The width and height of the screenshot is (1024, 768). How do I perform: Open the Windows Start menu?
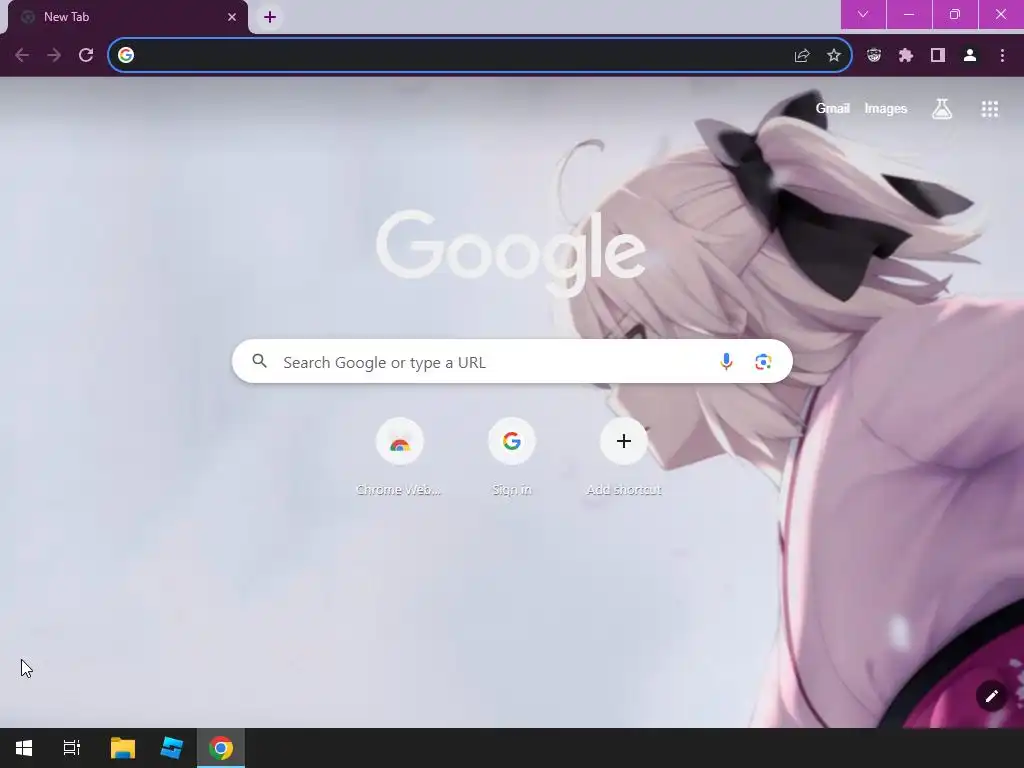pyautogui.click(x=24, y=748)
